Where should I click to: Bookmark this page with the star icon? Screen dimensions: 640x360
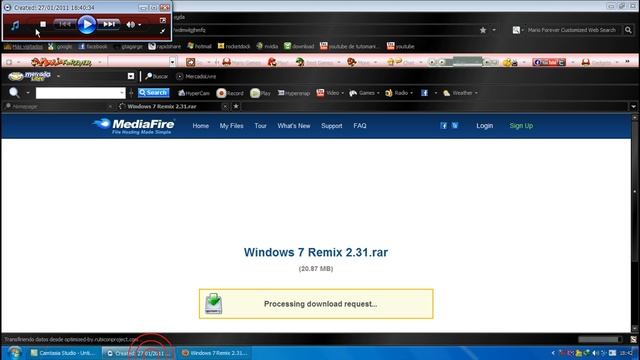483,30
